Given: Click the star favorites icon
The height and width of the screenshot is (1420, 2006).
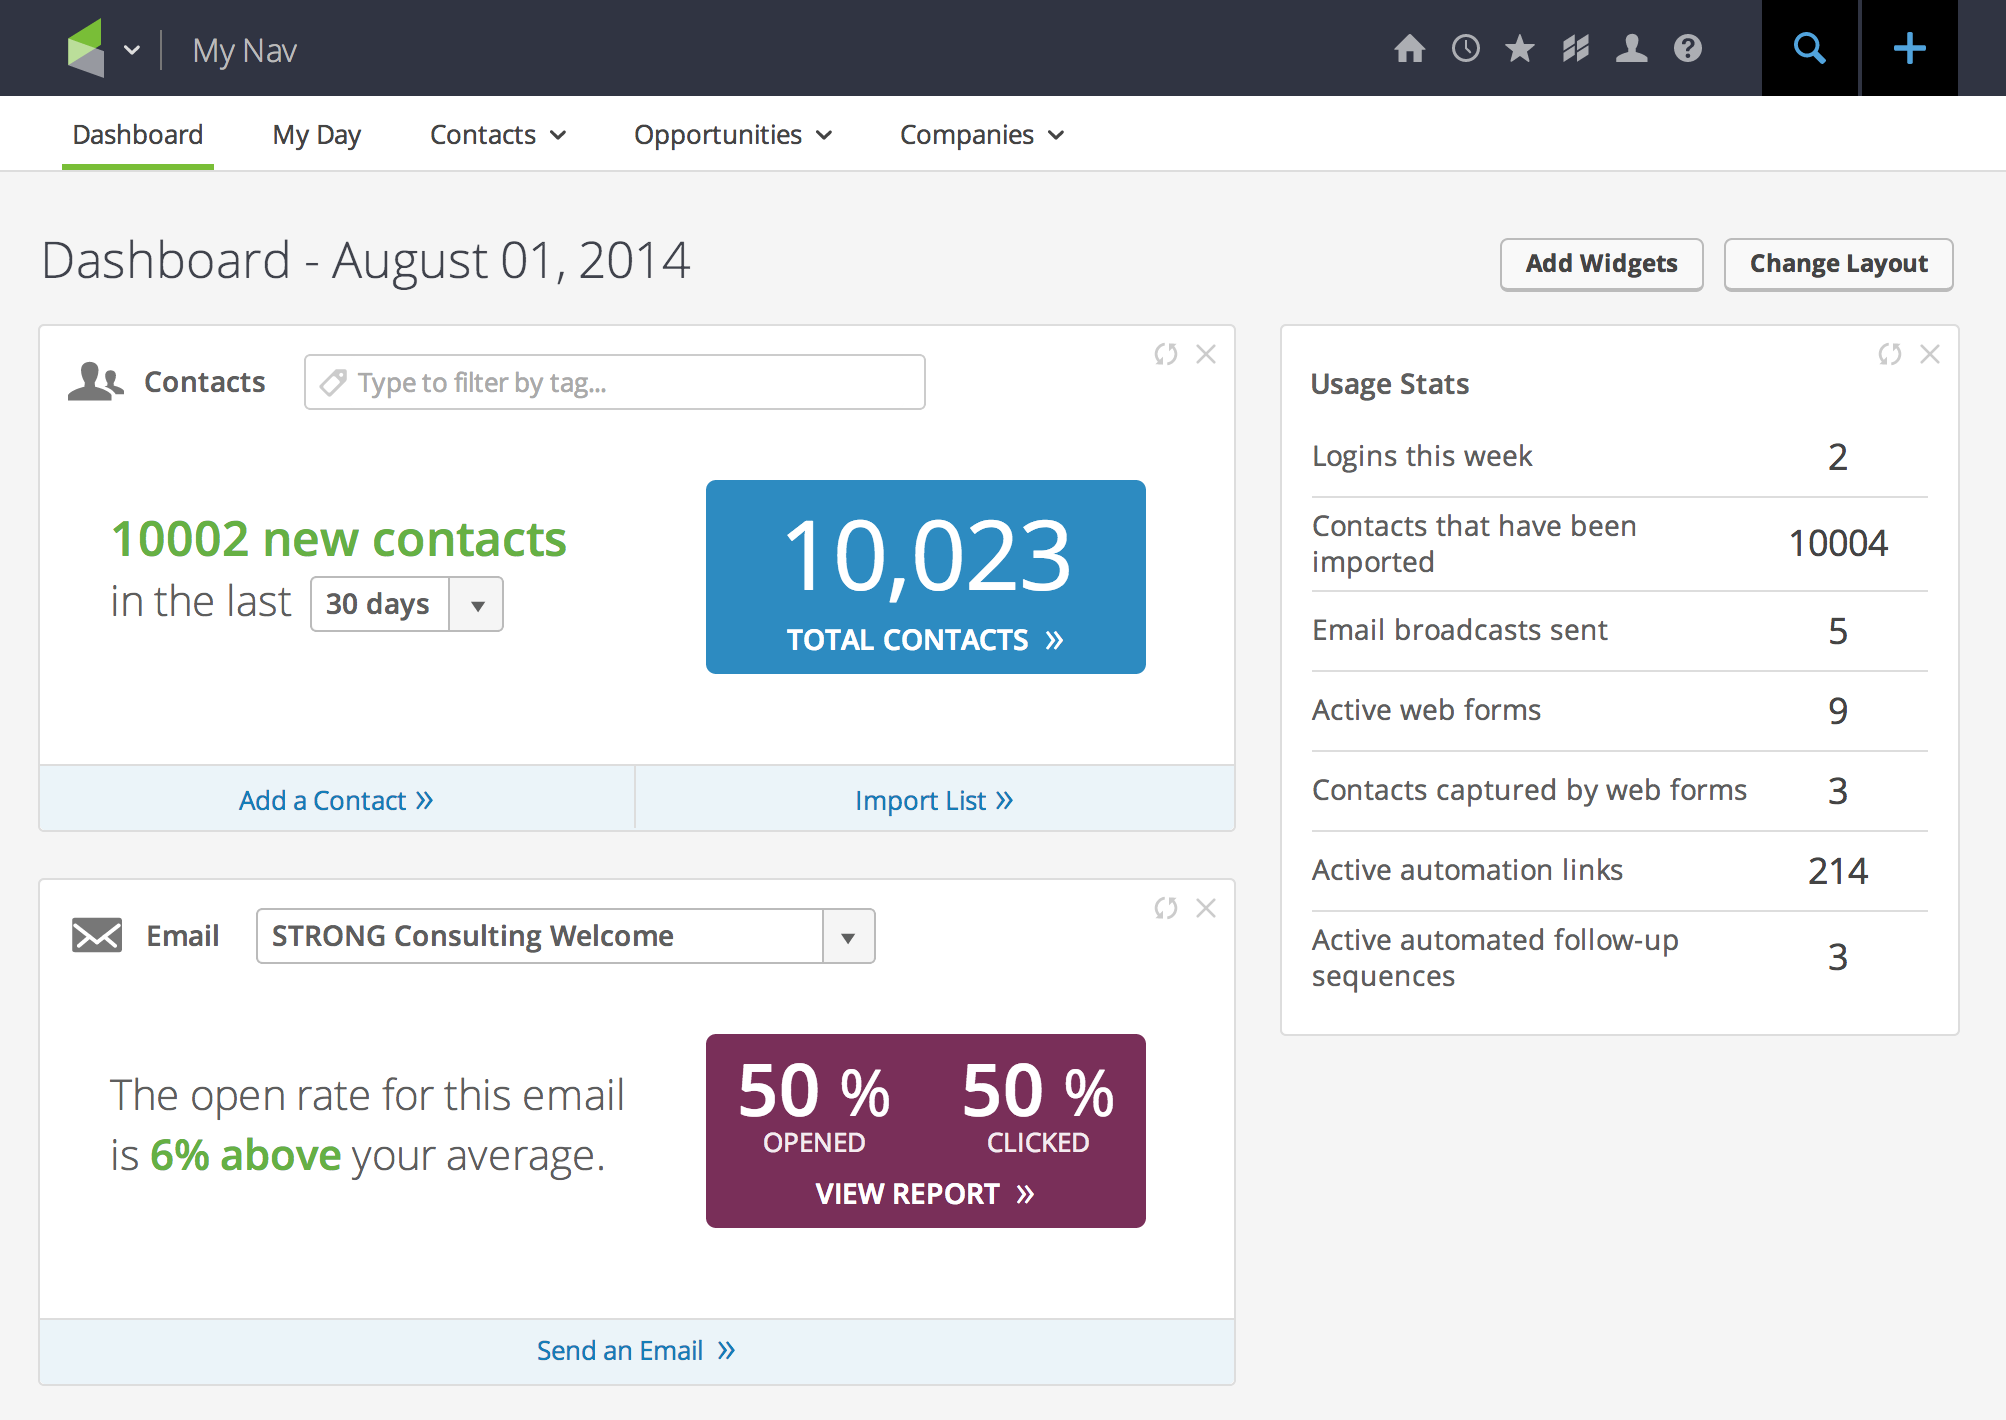Looking at the screenshot, I should coord(1519,48).
